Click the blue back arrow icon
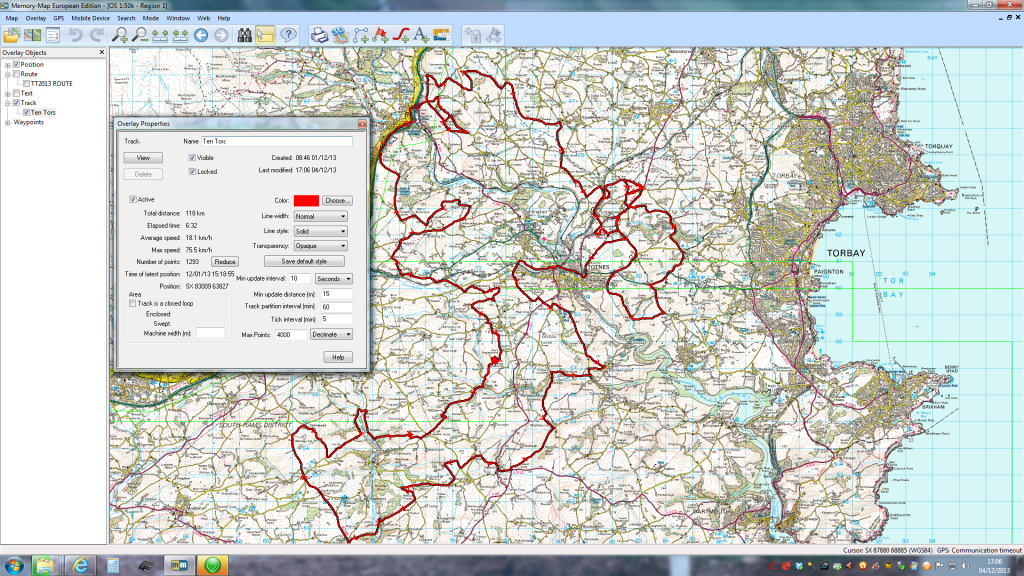 [x=201, y=36]
